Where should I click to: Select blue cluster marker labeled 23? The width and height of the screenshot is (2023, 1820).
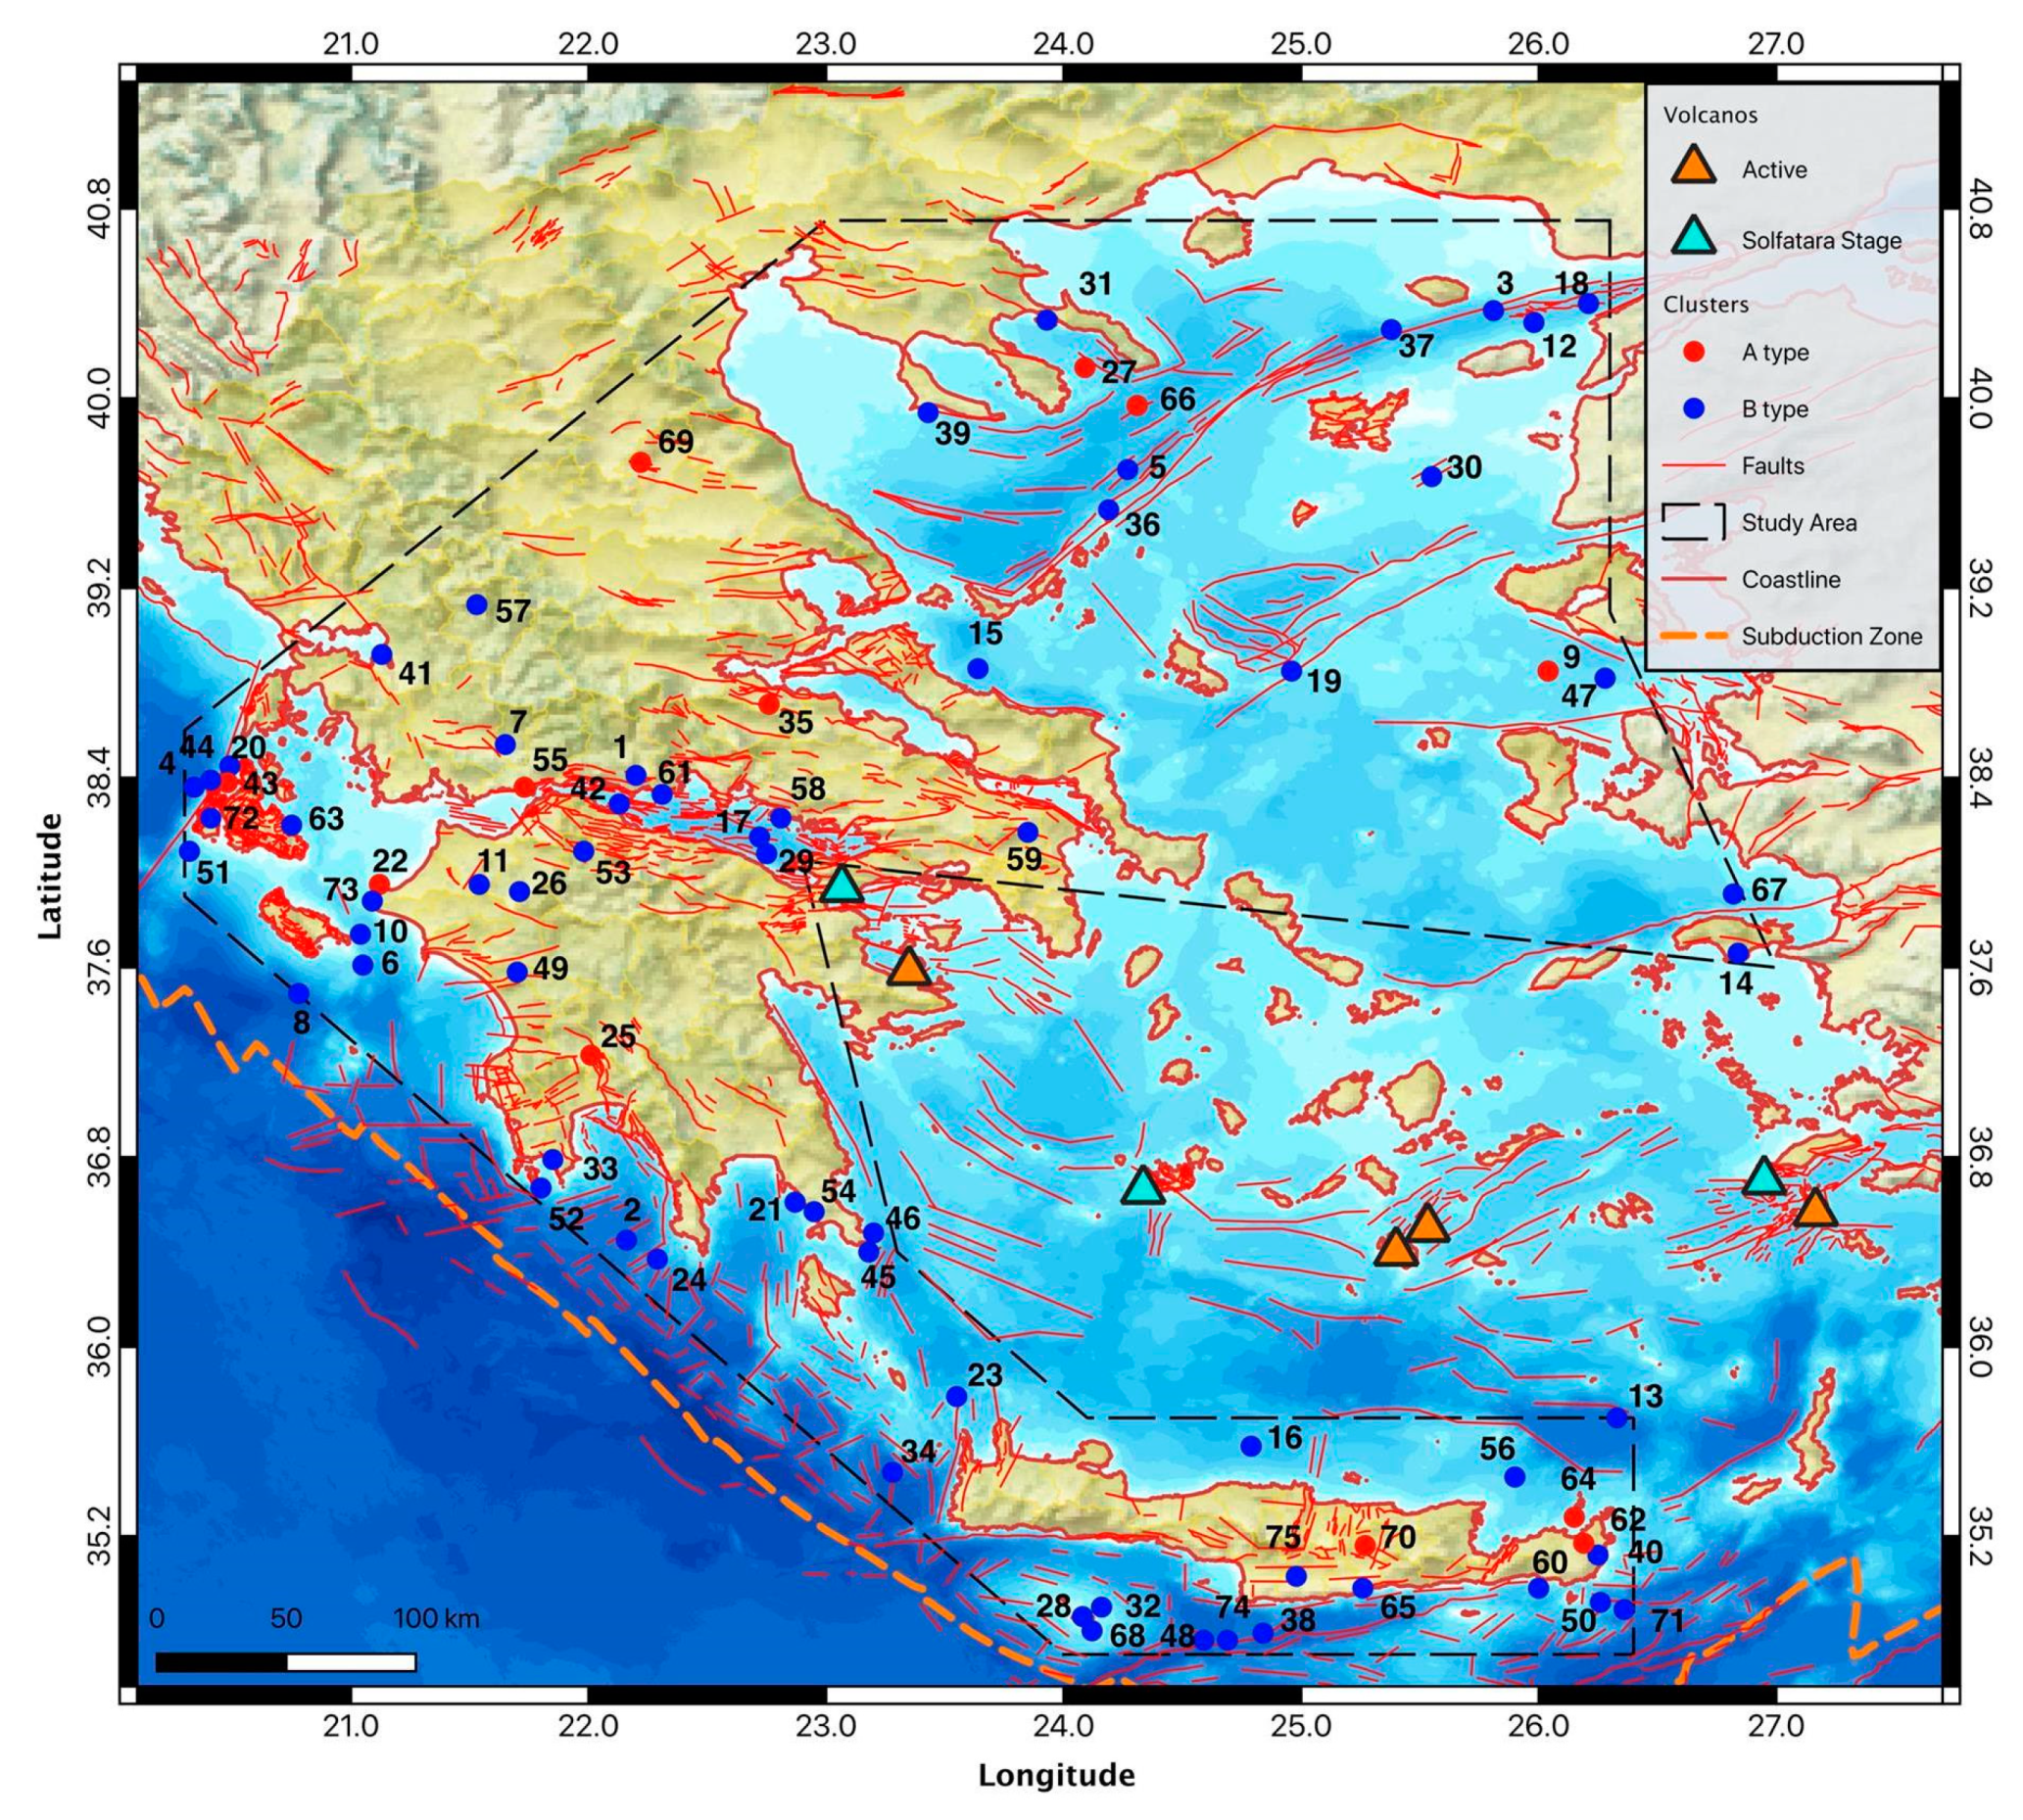pyautogui.click(x=956, y=1396)
